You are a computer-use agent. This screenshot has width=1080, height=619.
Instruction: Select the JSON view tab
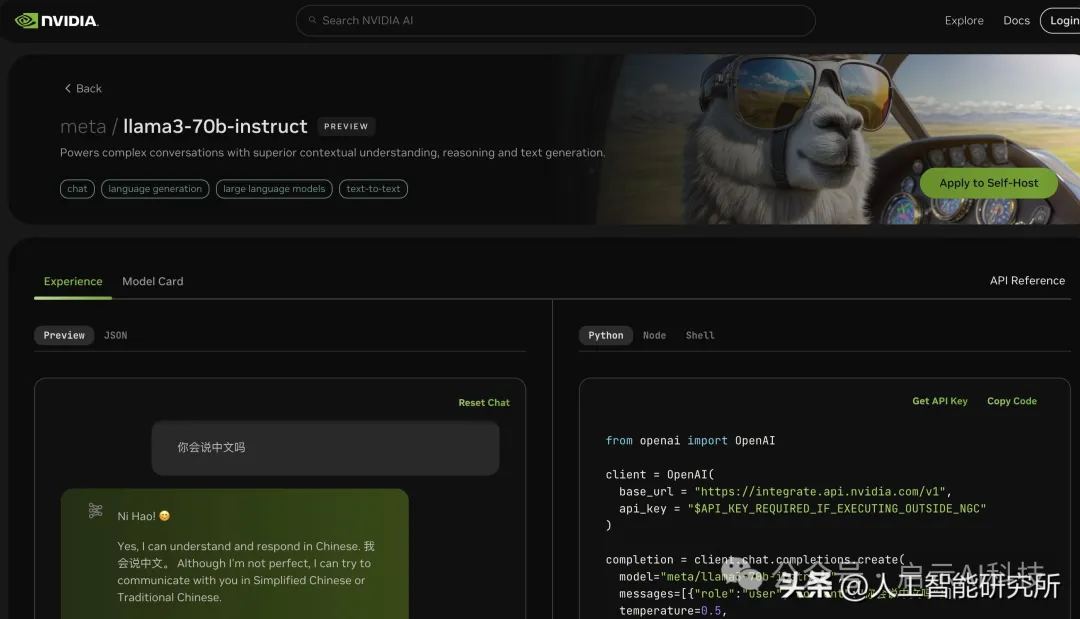pyautogui.click(x=116, y=335)
